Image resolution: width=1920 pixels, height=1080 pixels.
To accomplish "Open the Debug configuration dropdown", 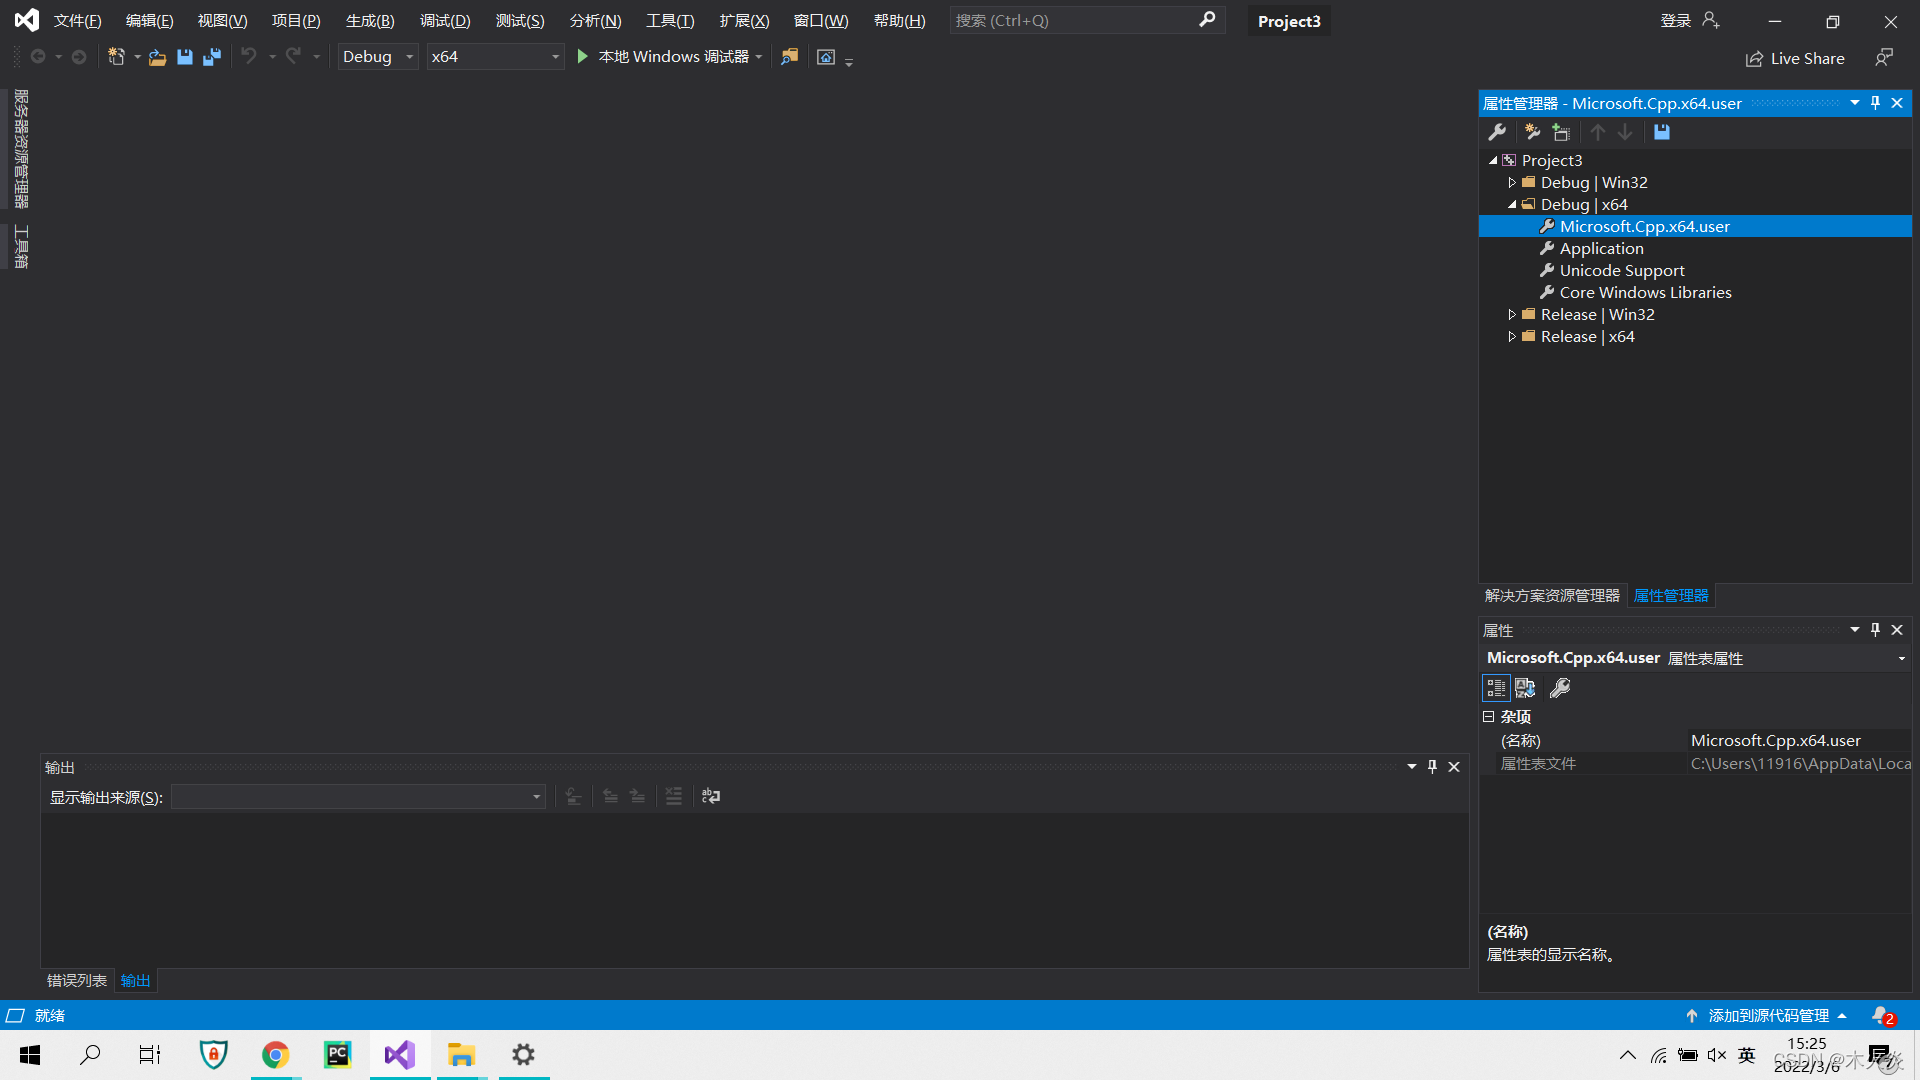I will click(378, 57).
